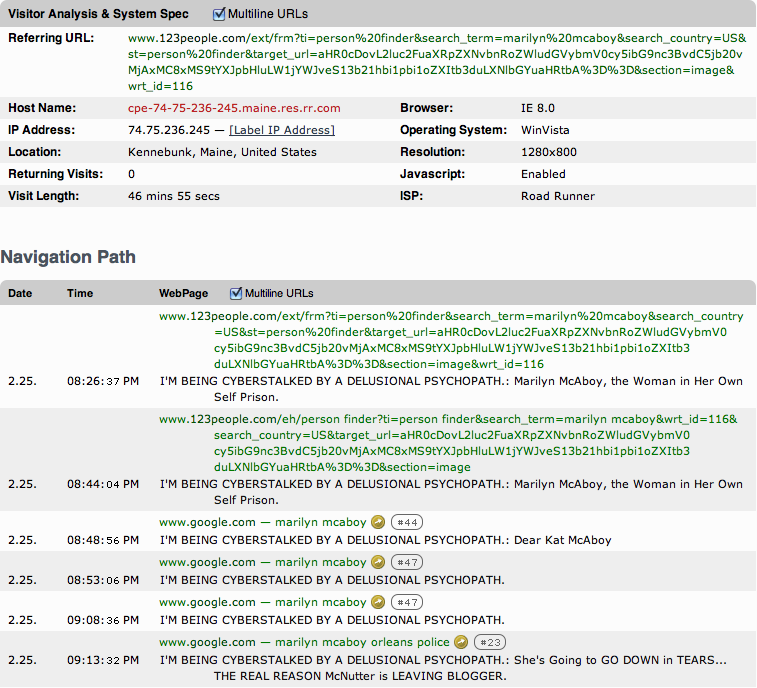Open google.com marilyn mcaboy orleans police link
The width and height of the screenshot is (757, 688).
point(304,642)
